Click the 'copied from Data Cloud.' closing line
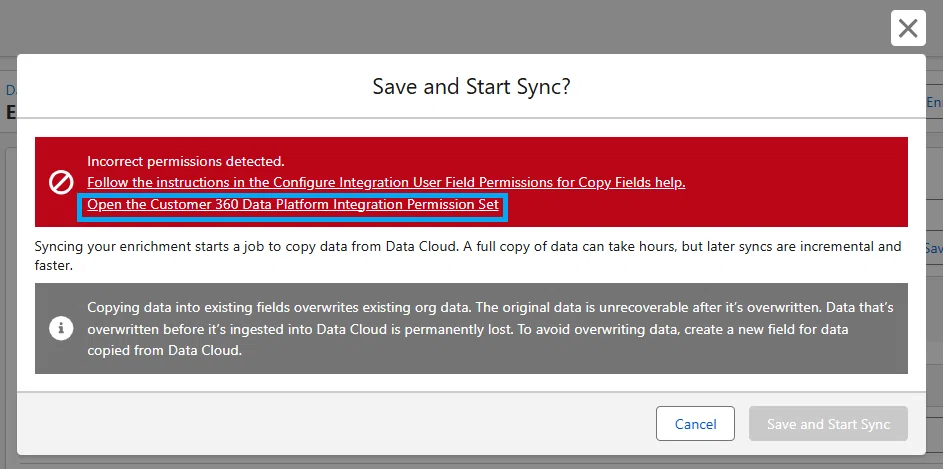 164,351
